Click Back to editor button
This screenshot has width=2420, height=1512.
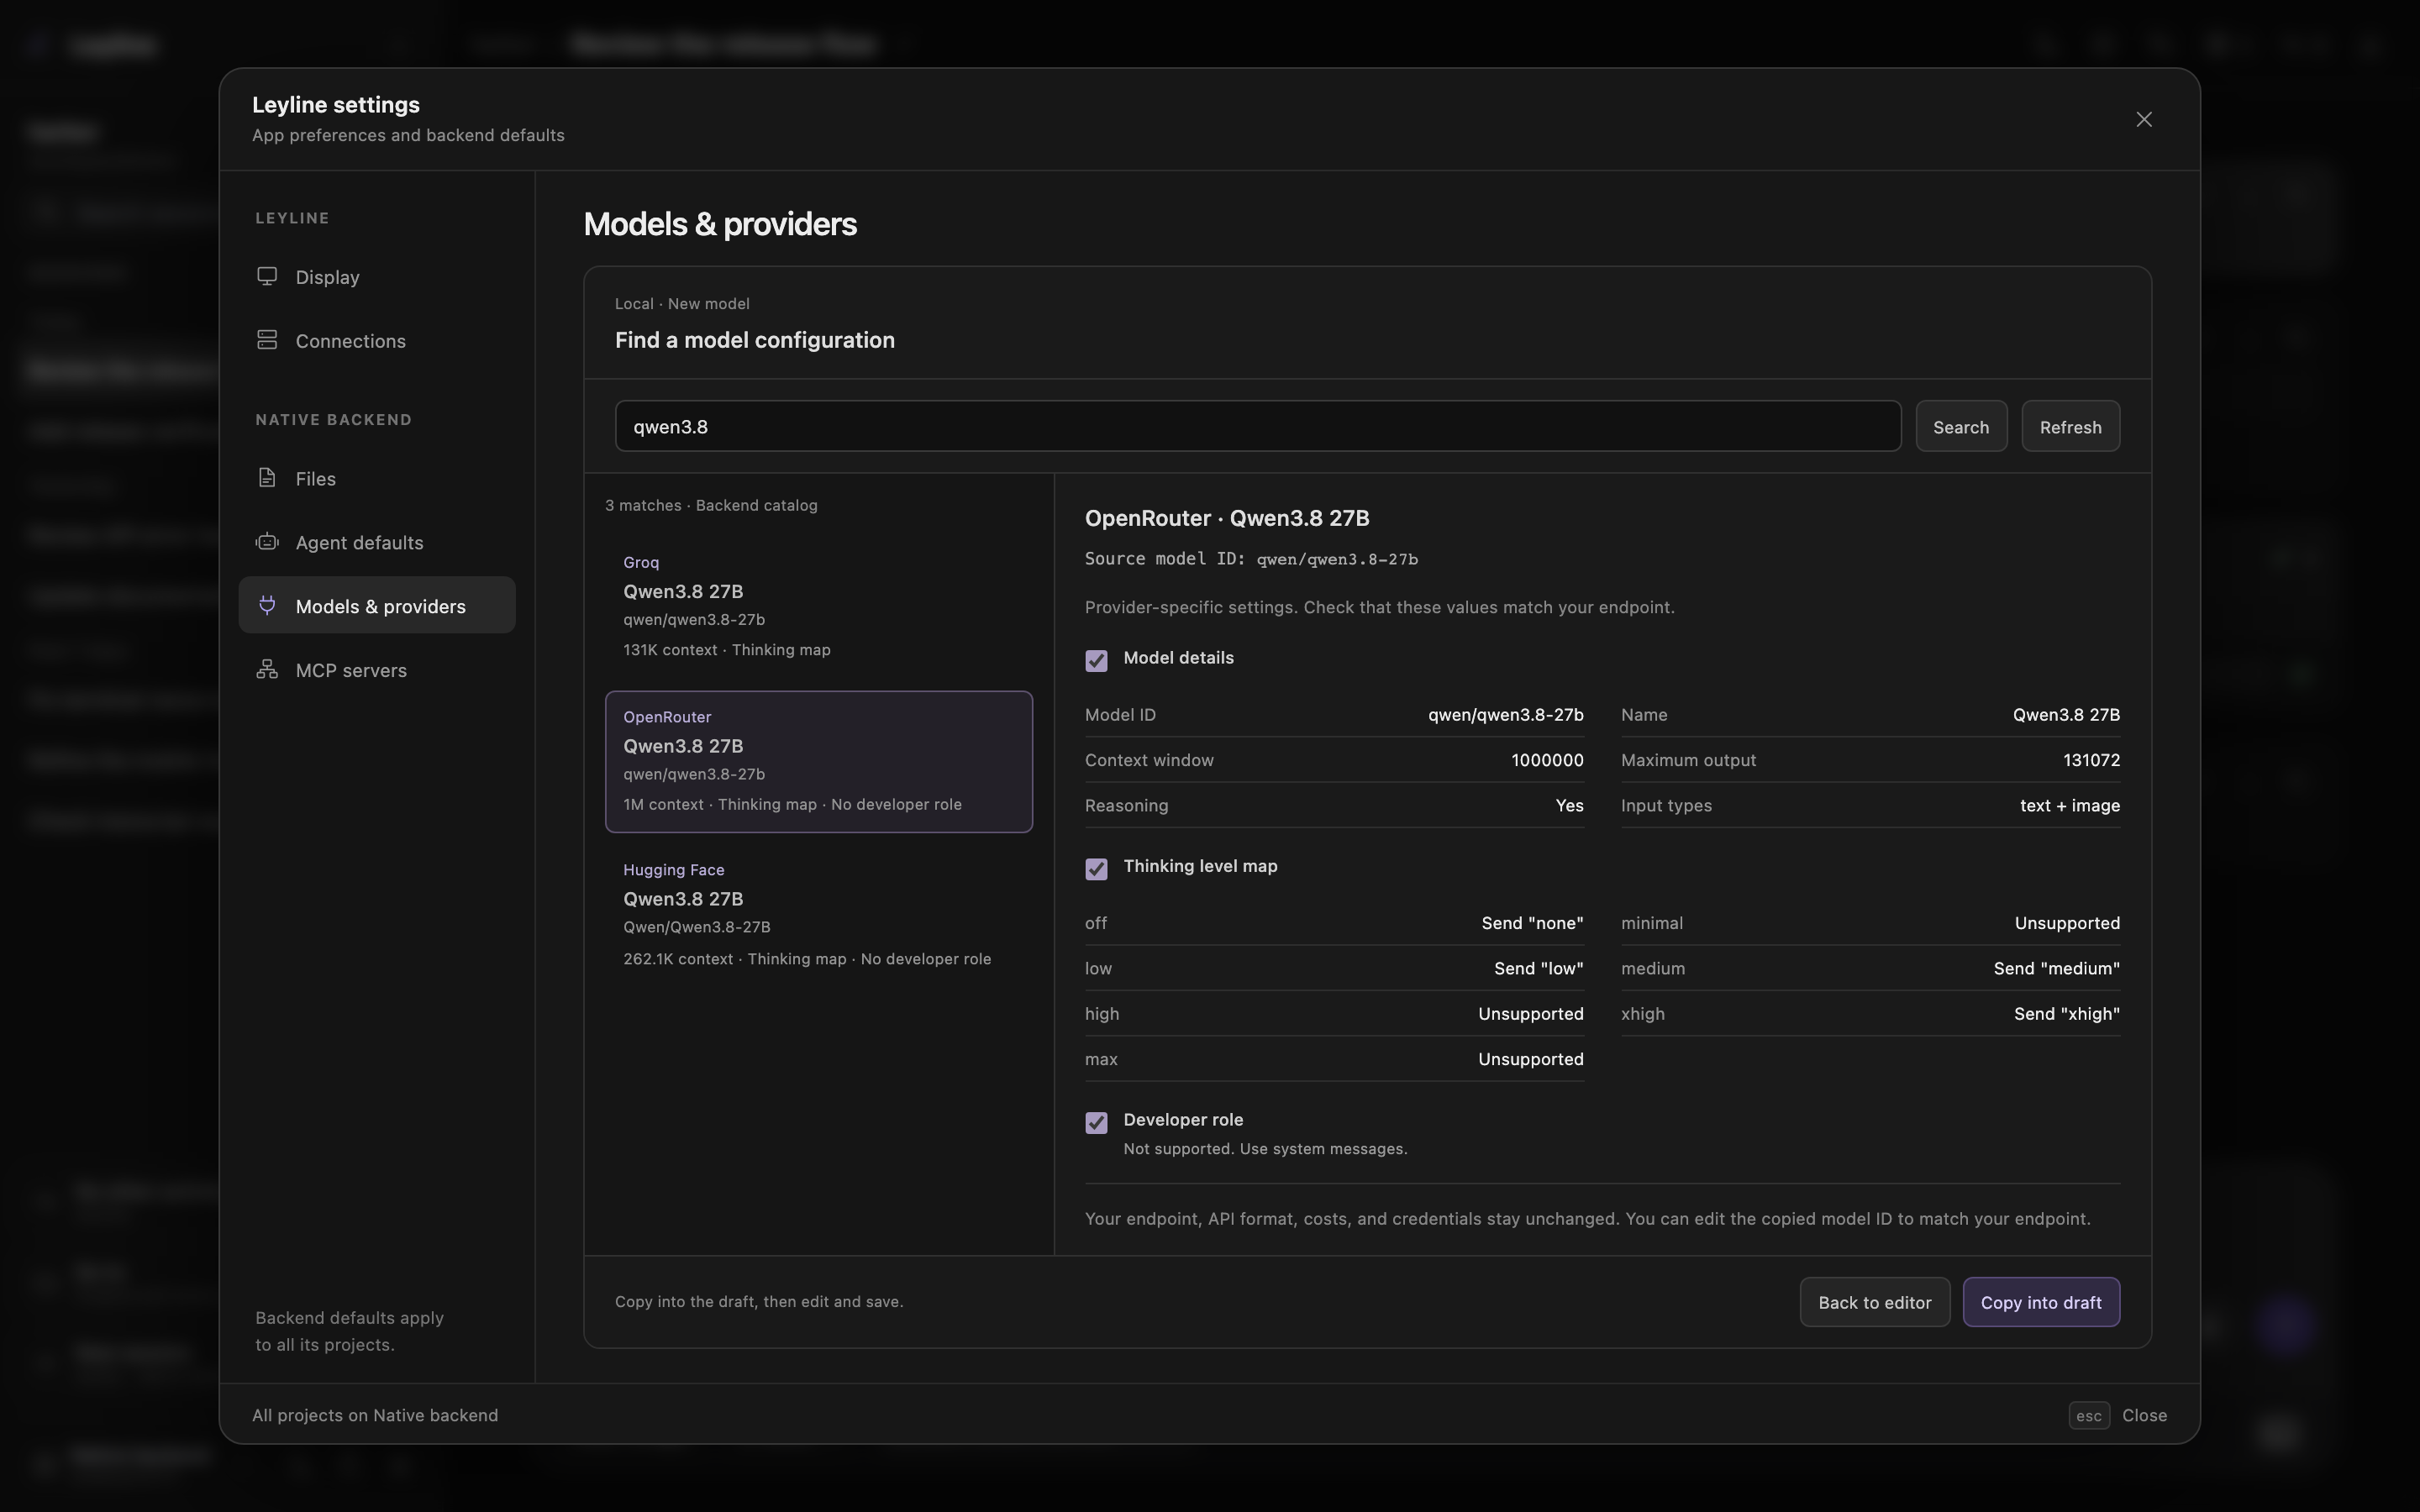click(1874, 1302)
